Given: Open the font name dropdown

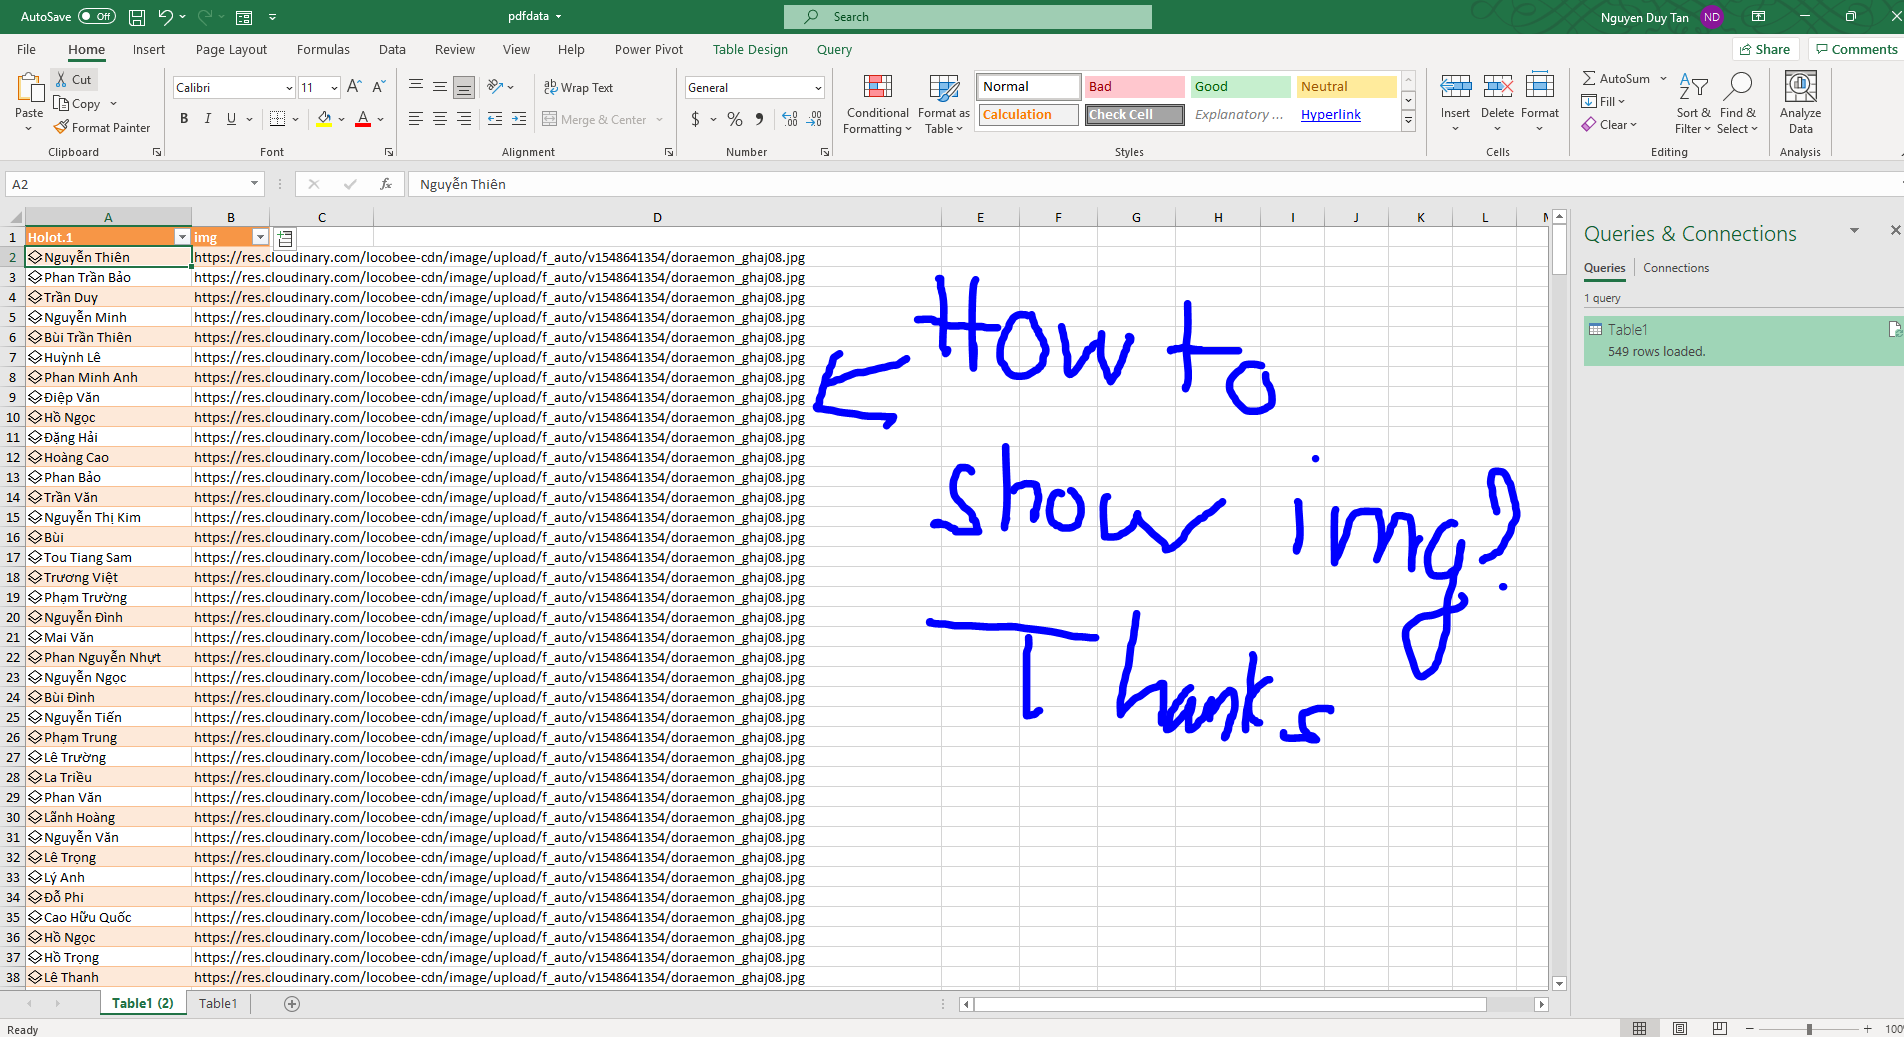Looking at the screenshot, I should click(288, 87).
